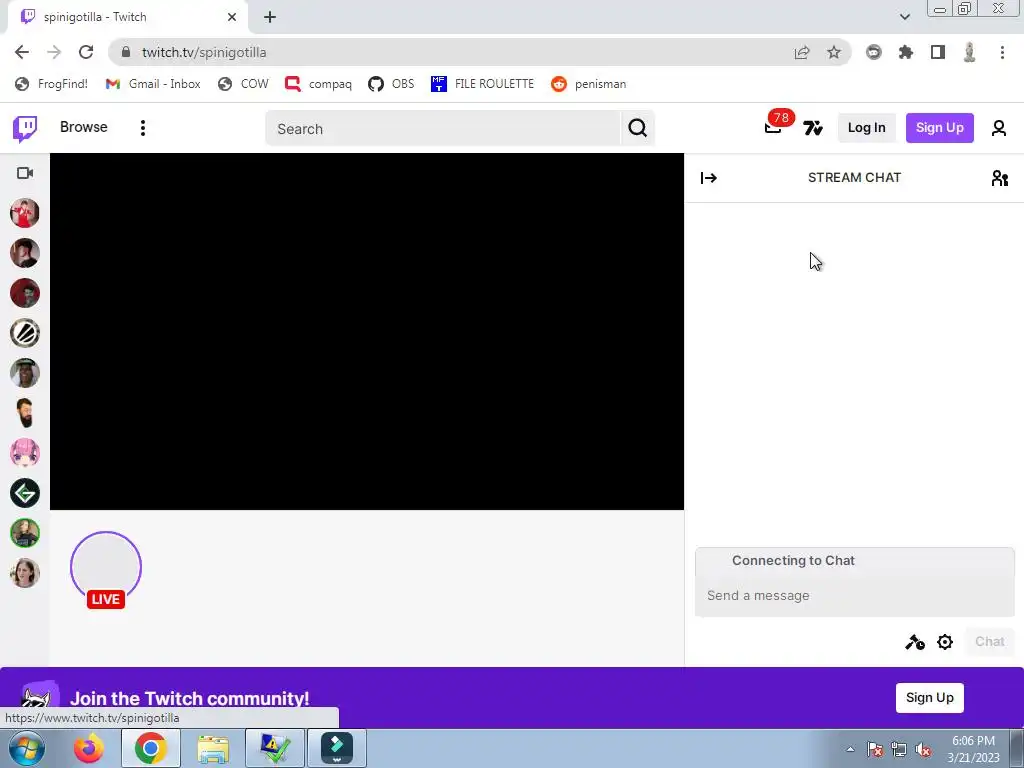This screenshot has width=1024, height=768.
Task: Click the Windows Start button
Action: point(26,748)
